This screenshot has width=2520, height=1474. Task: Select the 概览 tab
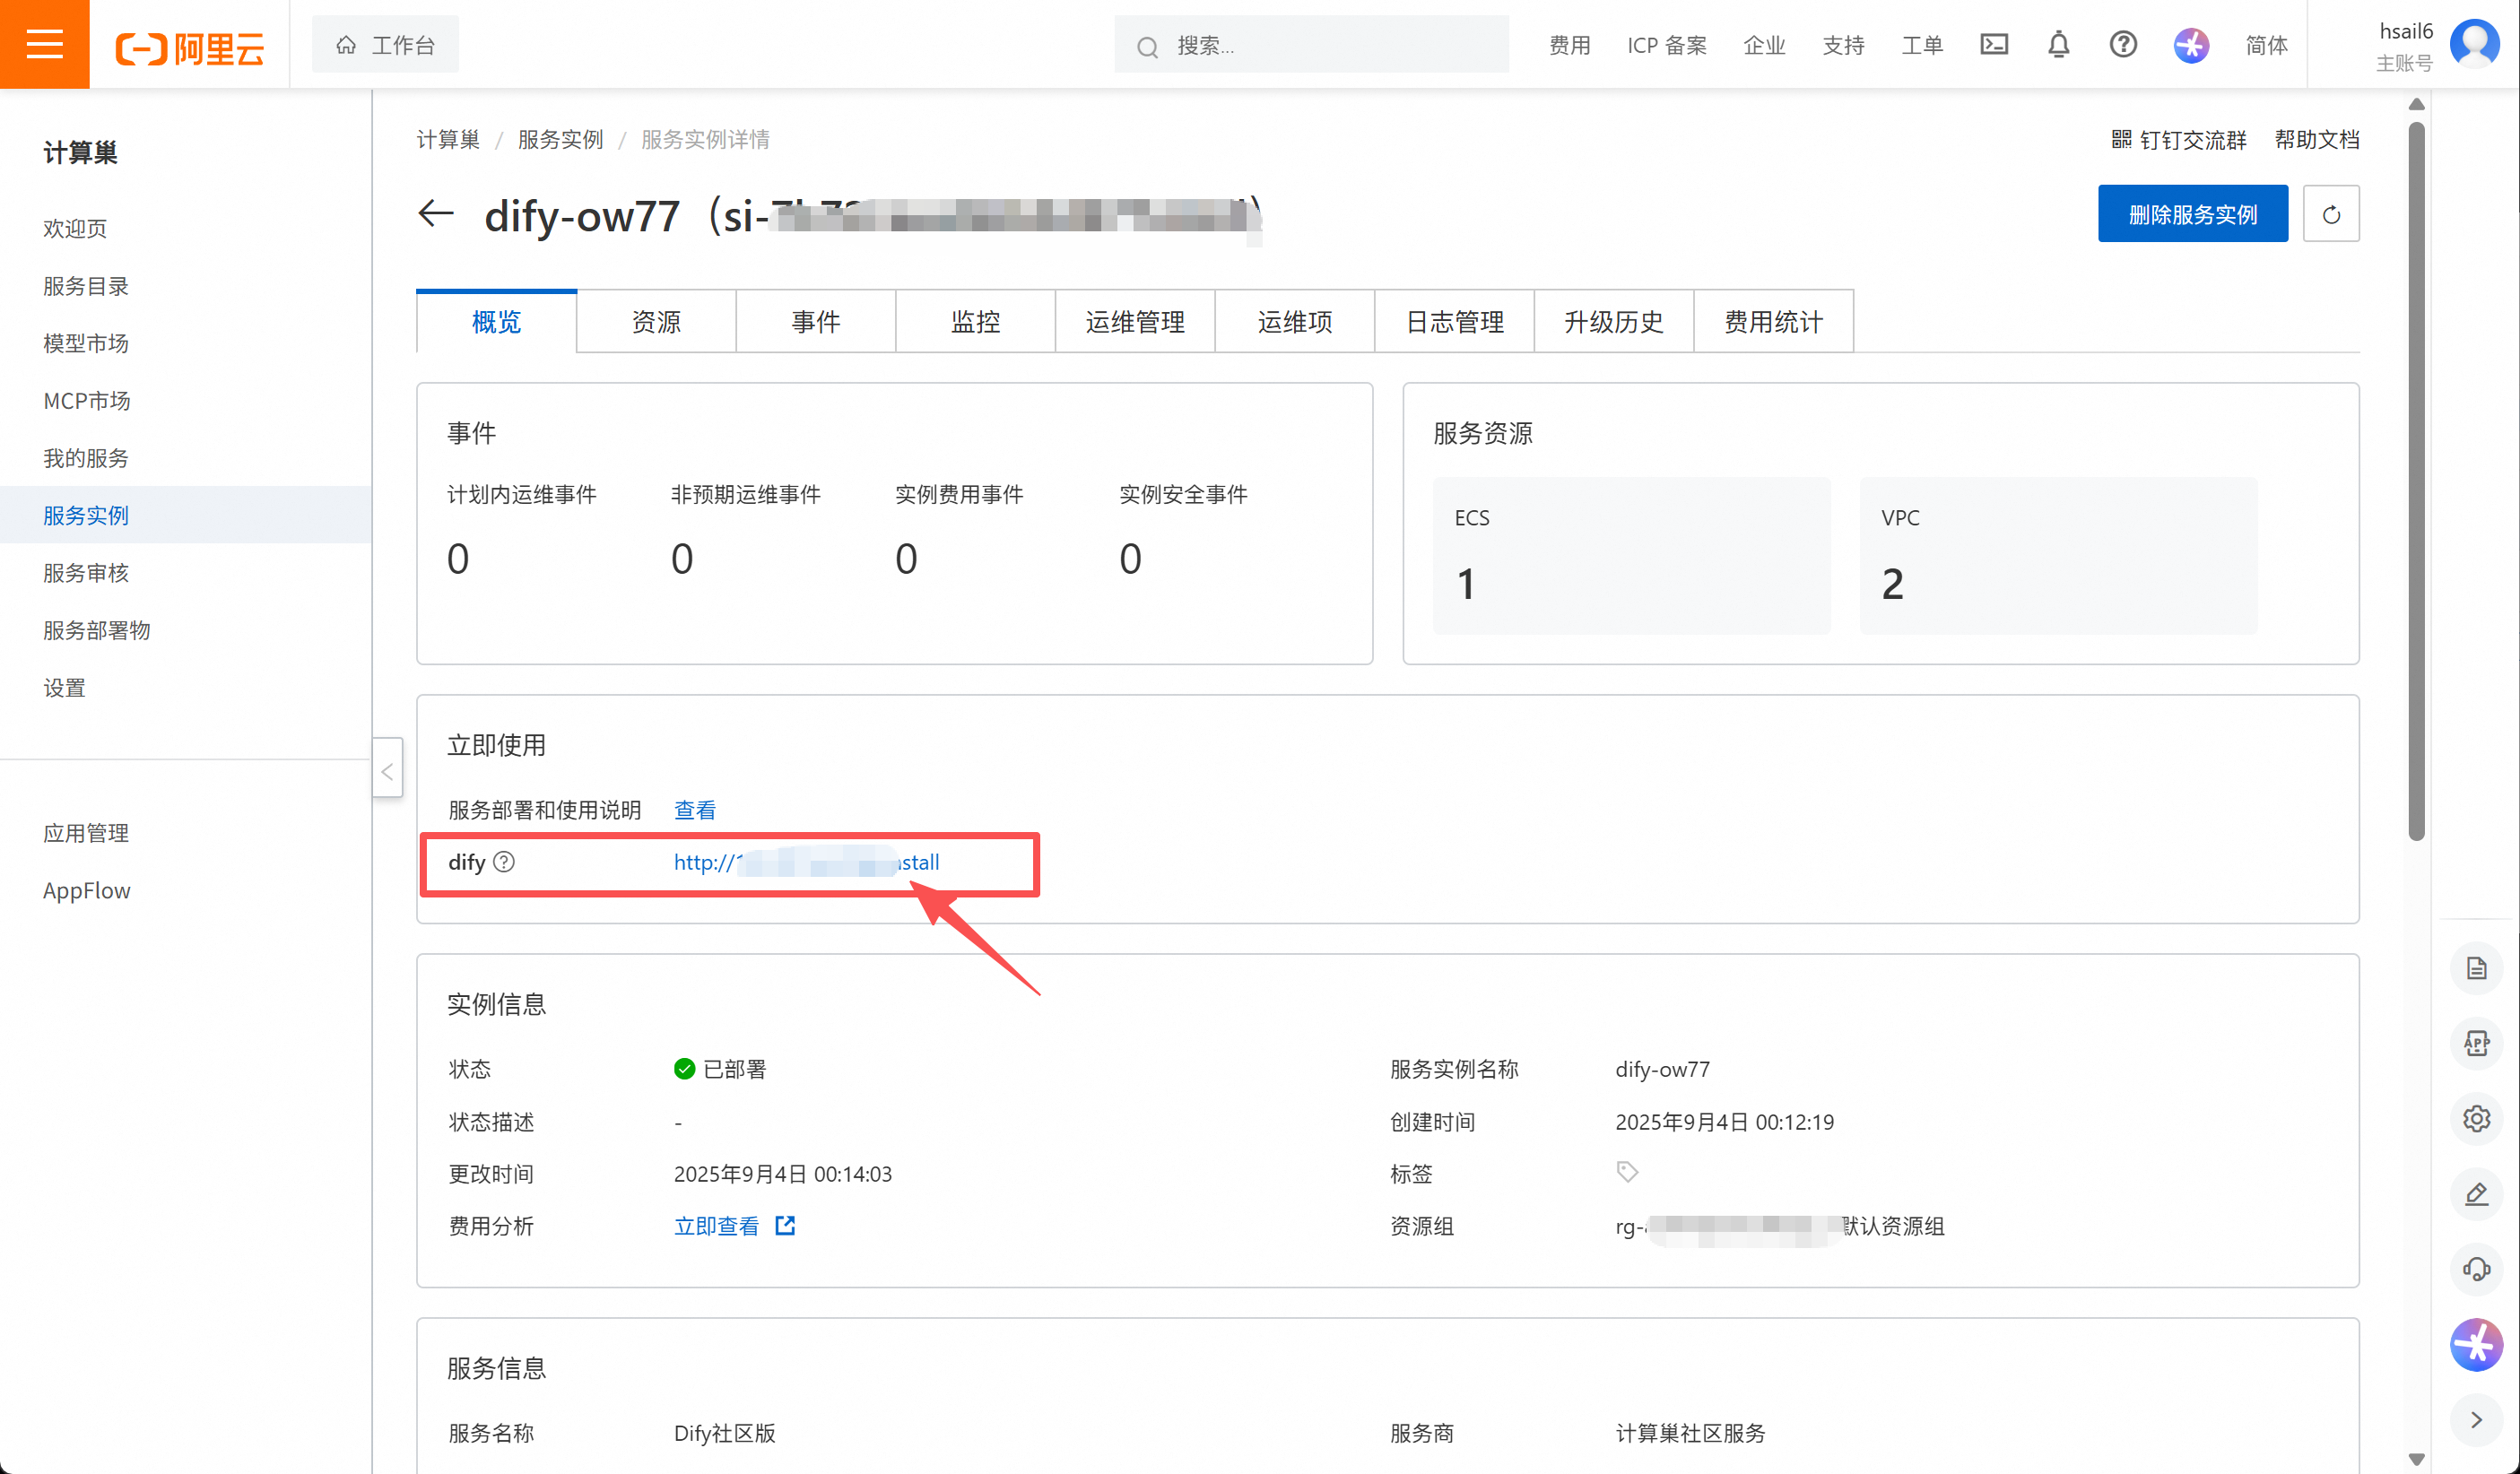pyautogui.click(x=497, y=321)
